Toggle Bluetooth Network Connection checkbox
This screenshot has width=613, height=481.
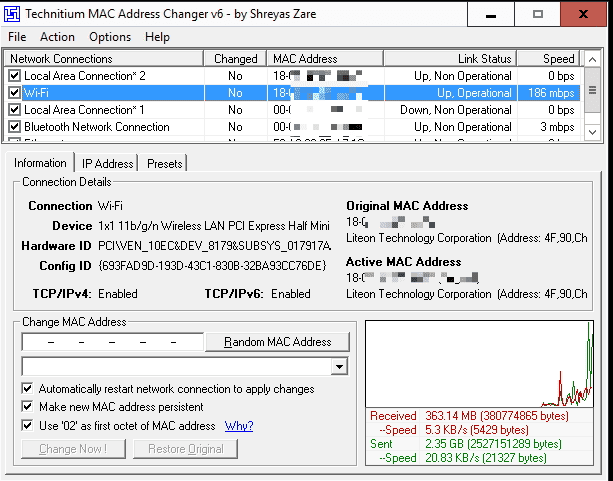click(14, 127)
